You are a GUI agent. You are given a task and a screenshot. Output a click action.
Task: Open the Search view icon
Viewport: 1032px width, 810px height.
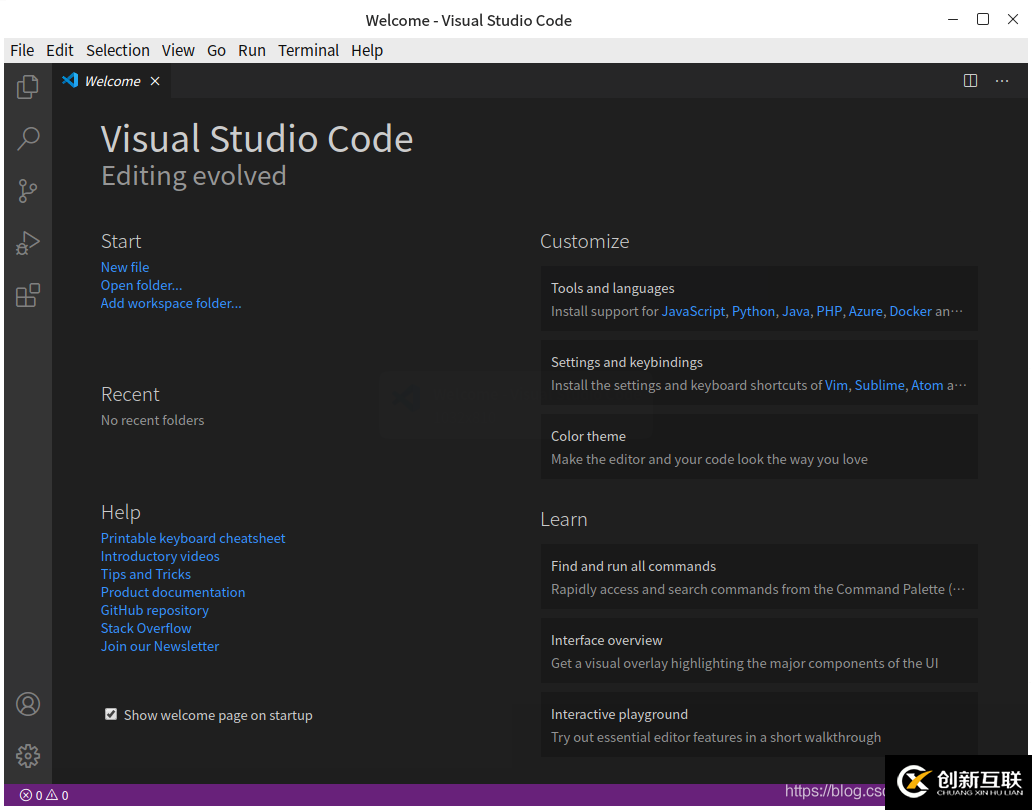click(28, 138)
